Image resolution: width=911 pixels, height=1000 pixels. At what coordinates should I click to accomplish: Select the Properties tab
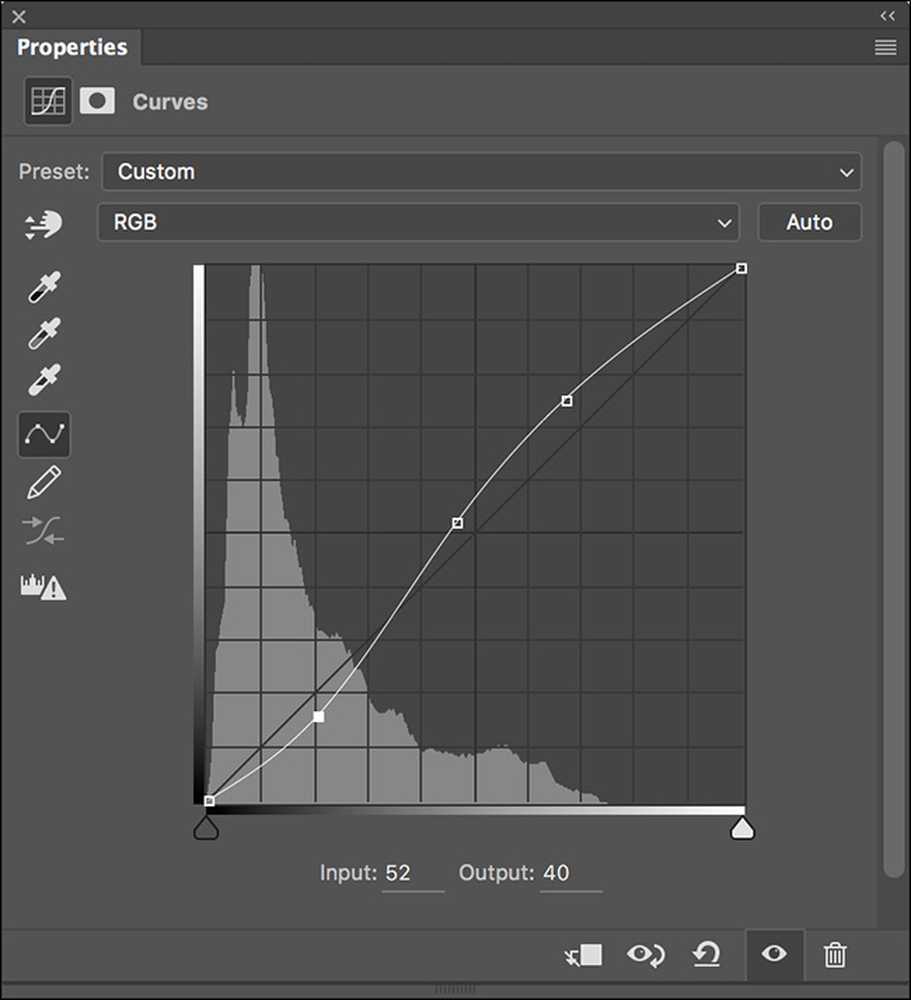(x=71, y=47)
